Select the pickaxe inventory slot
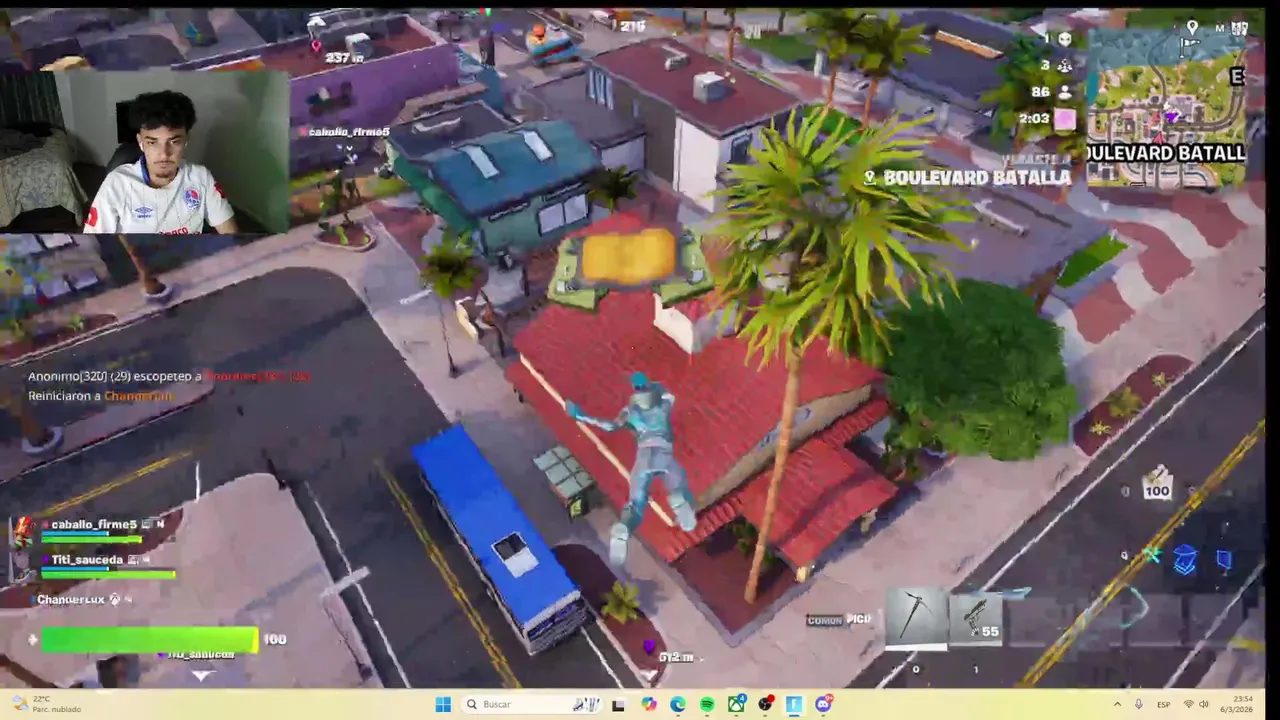Image resolution: width=1280 pixels, height=720 pixels. (x=915, y=617)
